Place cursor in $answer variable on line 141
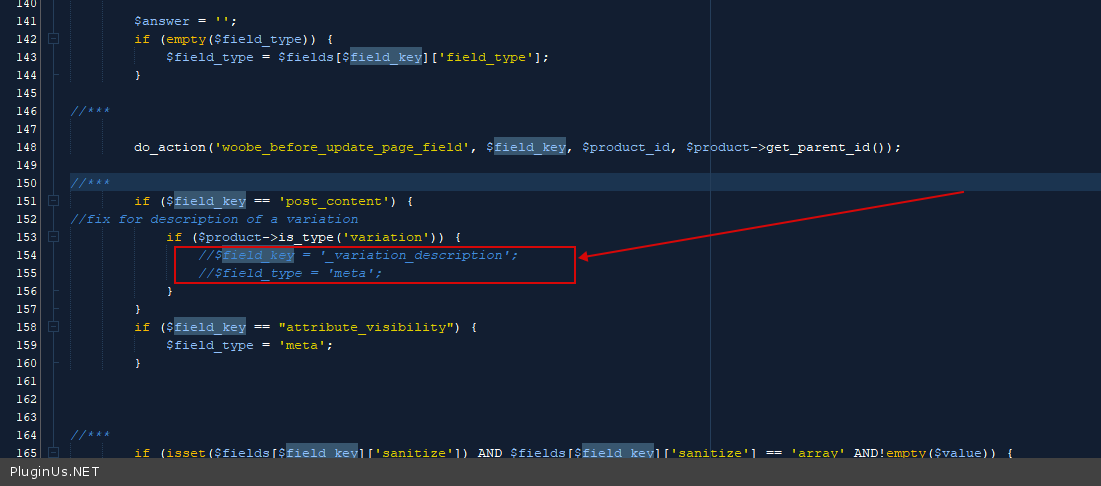 click(162, 21)
